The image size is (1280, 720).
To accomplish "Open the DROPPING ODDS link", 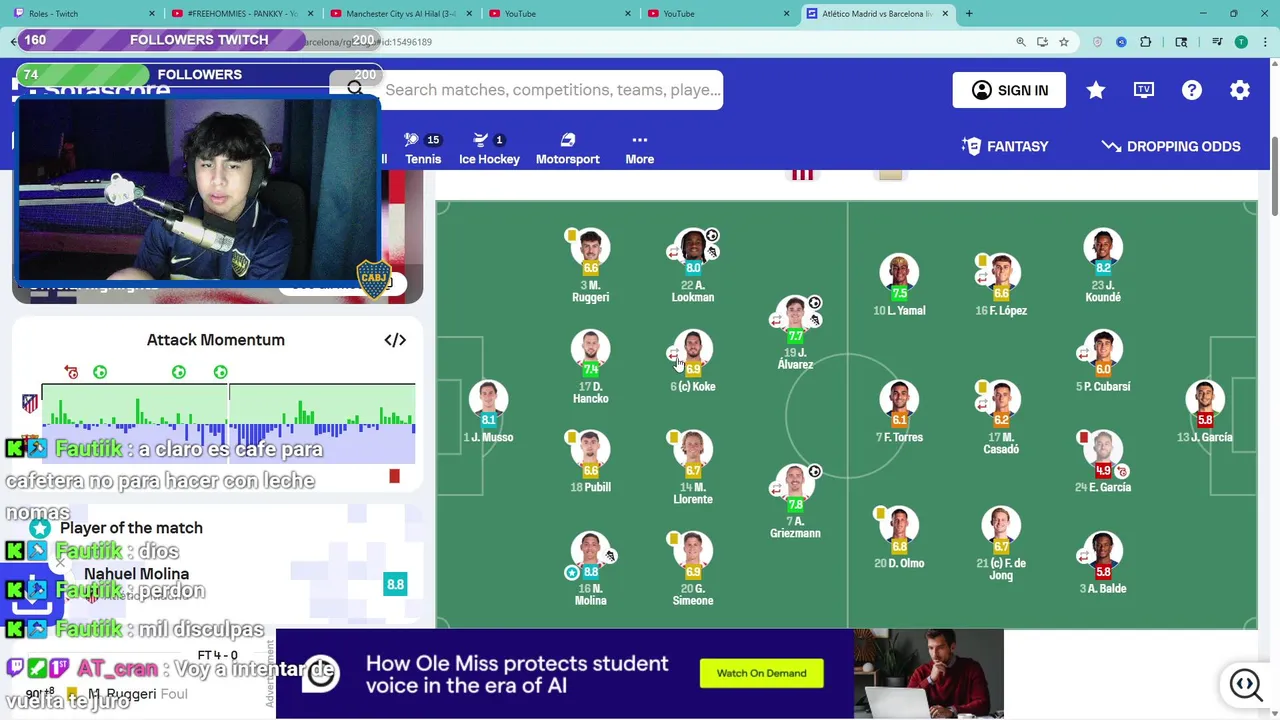I will pyautogui.click(x=1171, y=146).
